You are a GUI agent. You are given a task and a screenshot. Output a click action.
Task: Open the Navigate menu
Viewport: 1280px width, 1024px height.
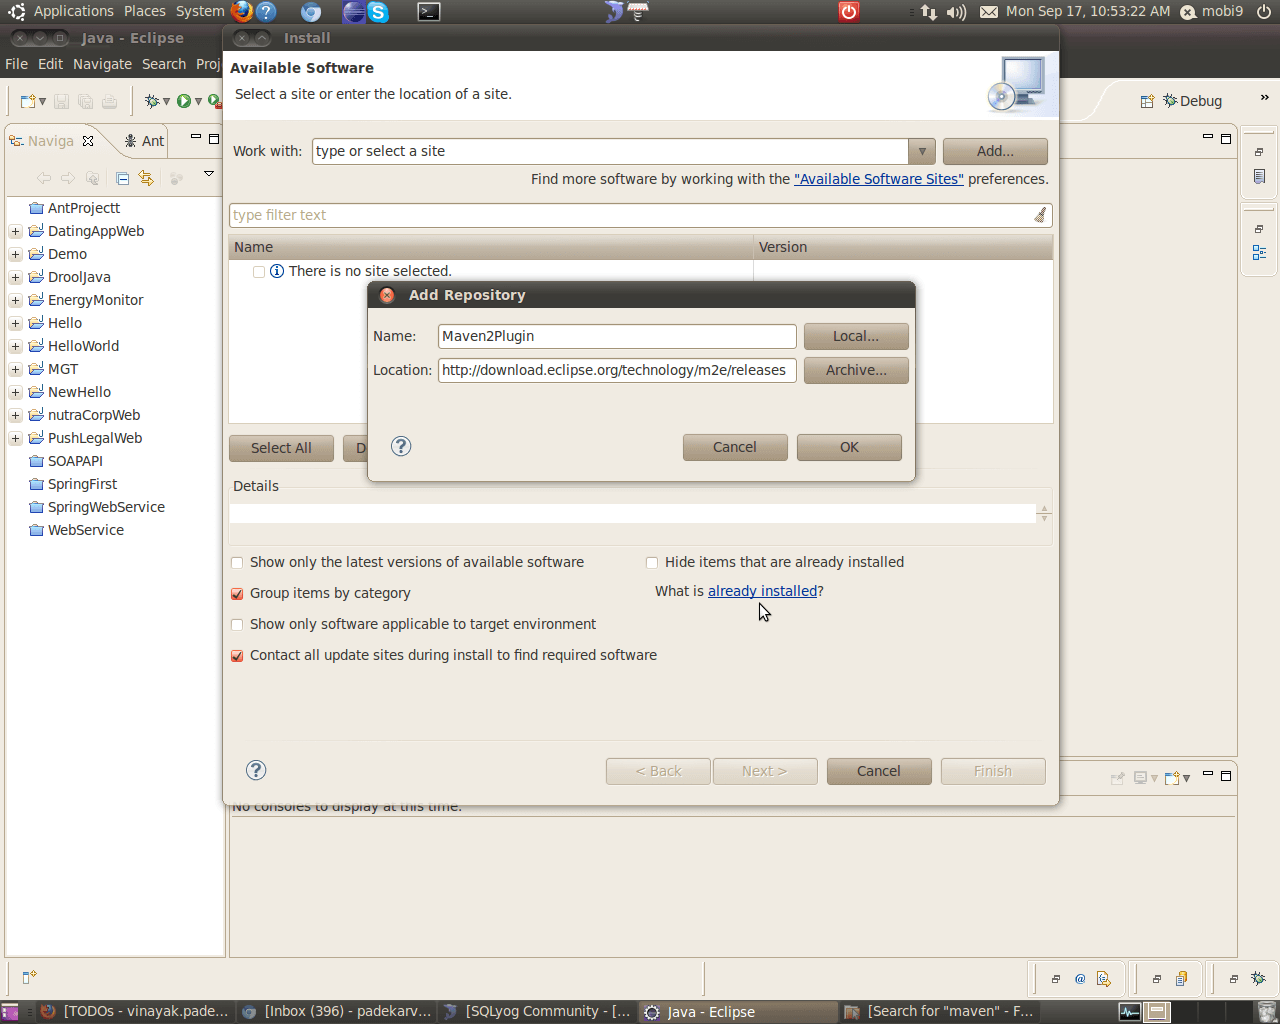point(102,63)
